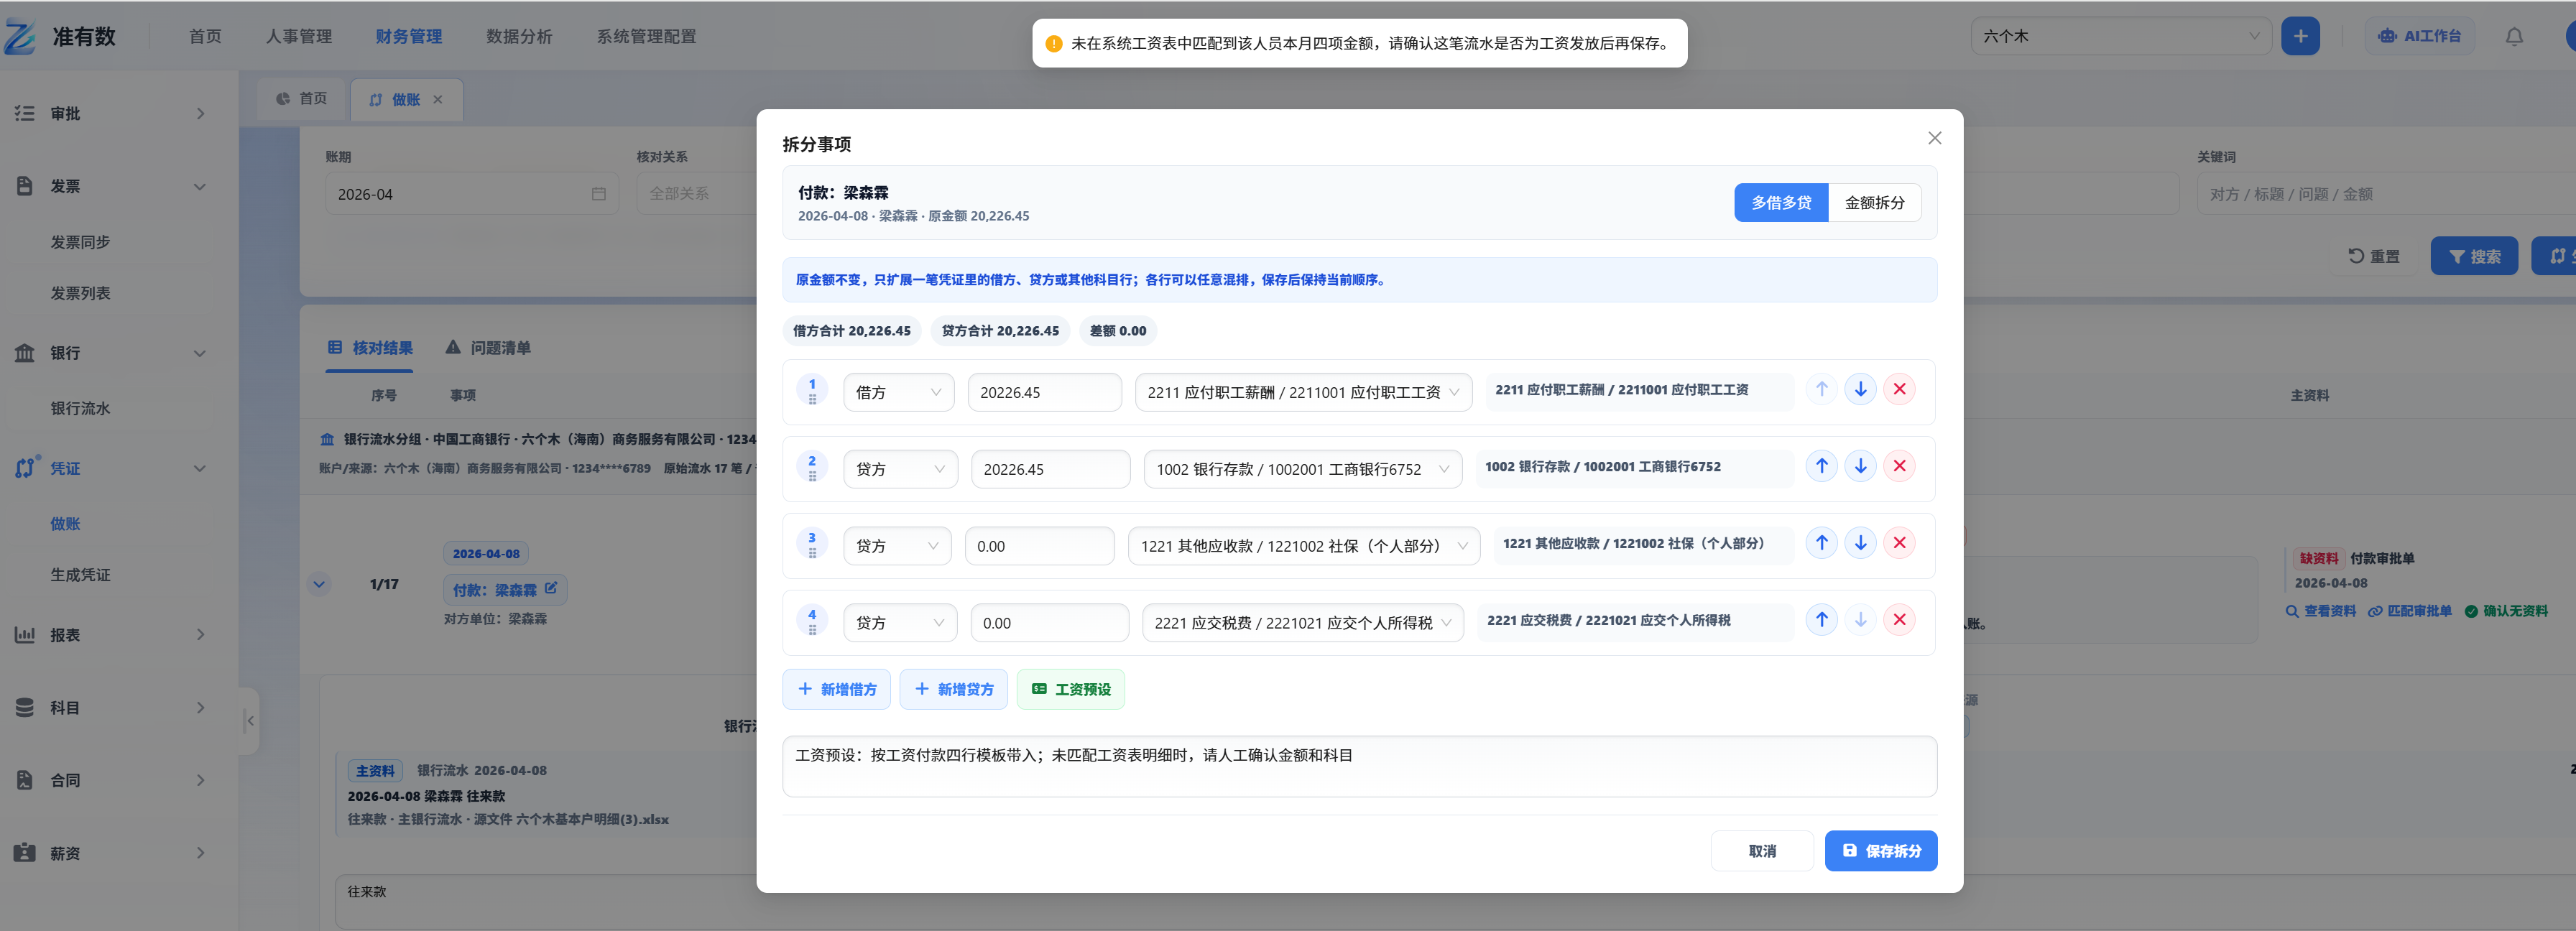Image resolution: width=2576 pixels, height=931 pixels.
Task: Click 取消 button
Action: (x=1762, y=851)
